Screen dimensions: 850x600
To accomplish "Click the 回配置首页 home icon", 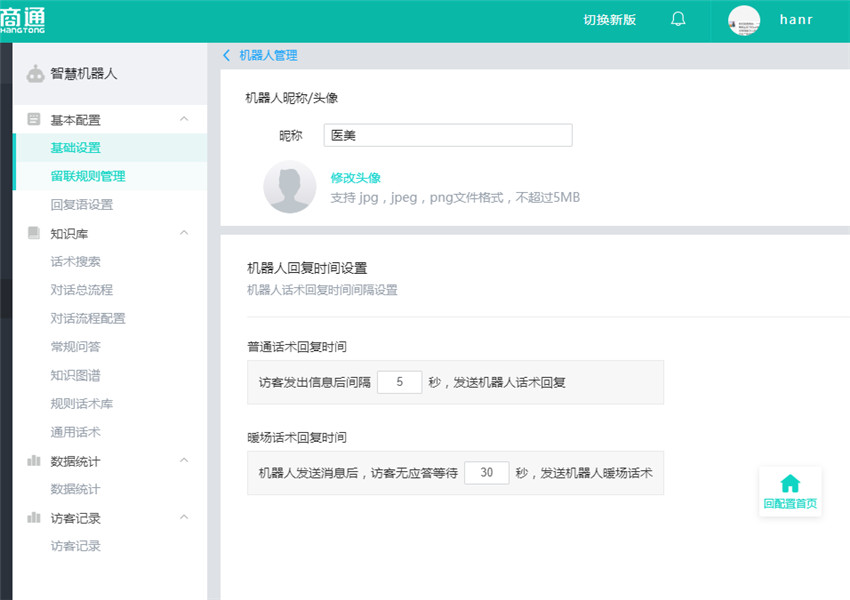I will [x=790, y=484].
